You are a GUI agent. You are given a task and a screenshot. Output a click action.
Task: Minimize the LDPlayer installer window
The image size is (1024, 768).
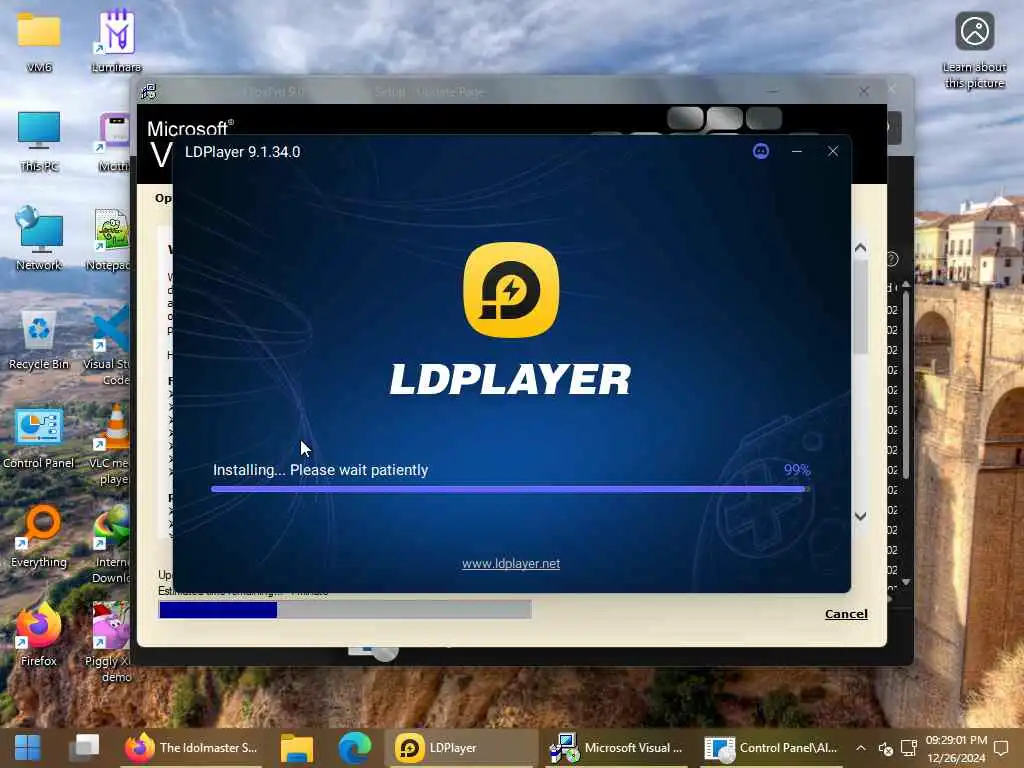click(x=797, y=152)
